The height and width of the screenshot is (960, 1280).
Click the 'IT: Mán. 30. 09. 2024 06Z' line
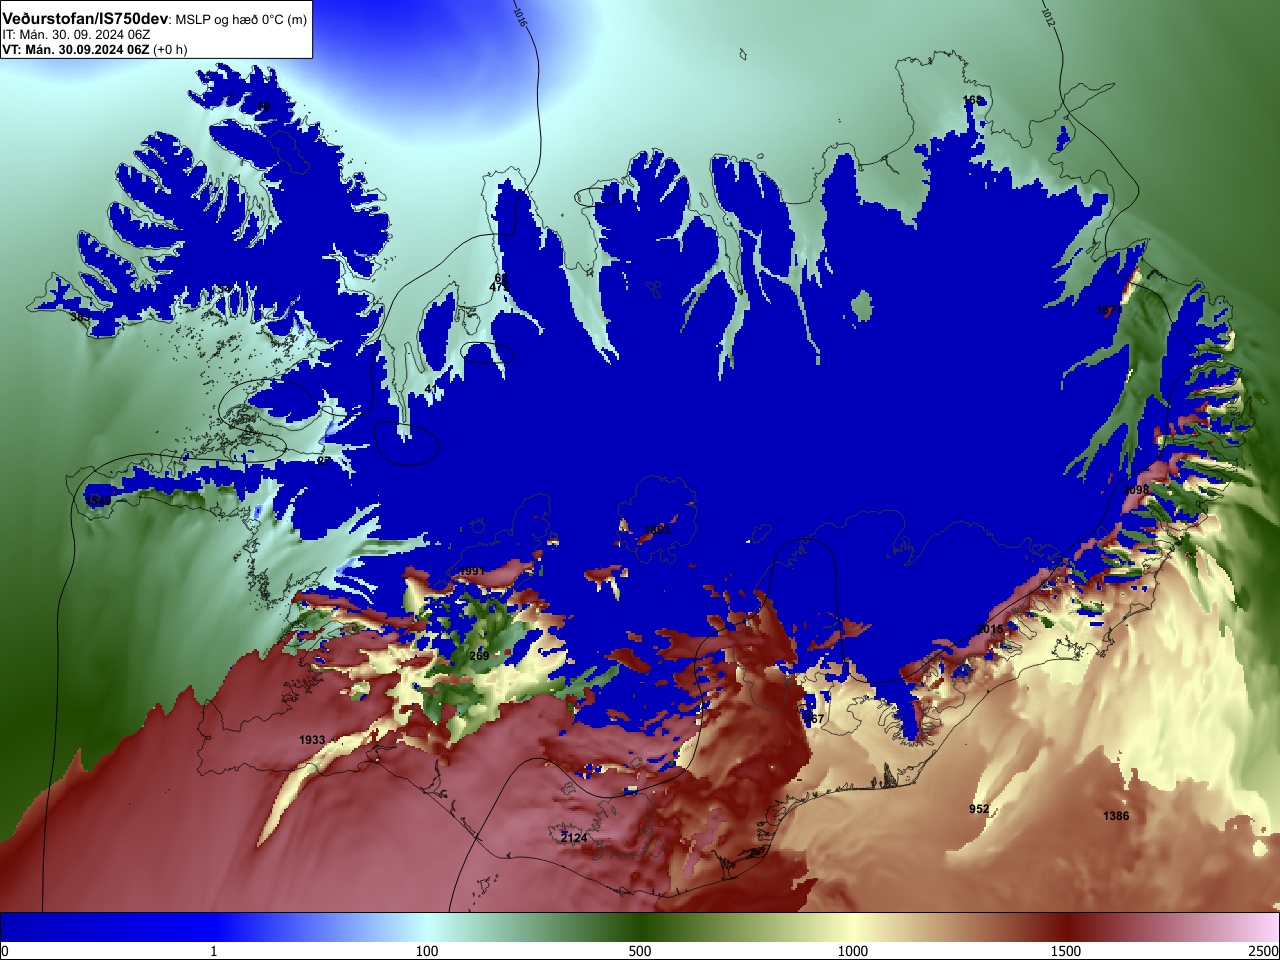(76, 34)
